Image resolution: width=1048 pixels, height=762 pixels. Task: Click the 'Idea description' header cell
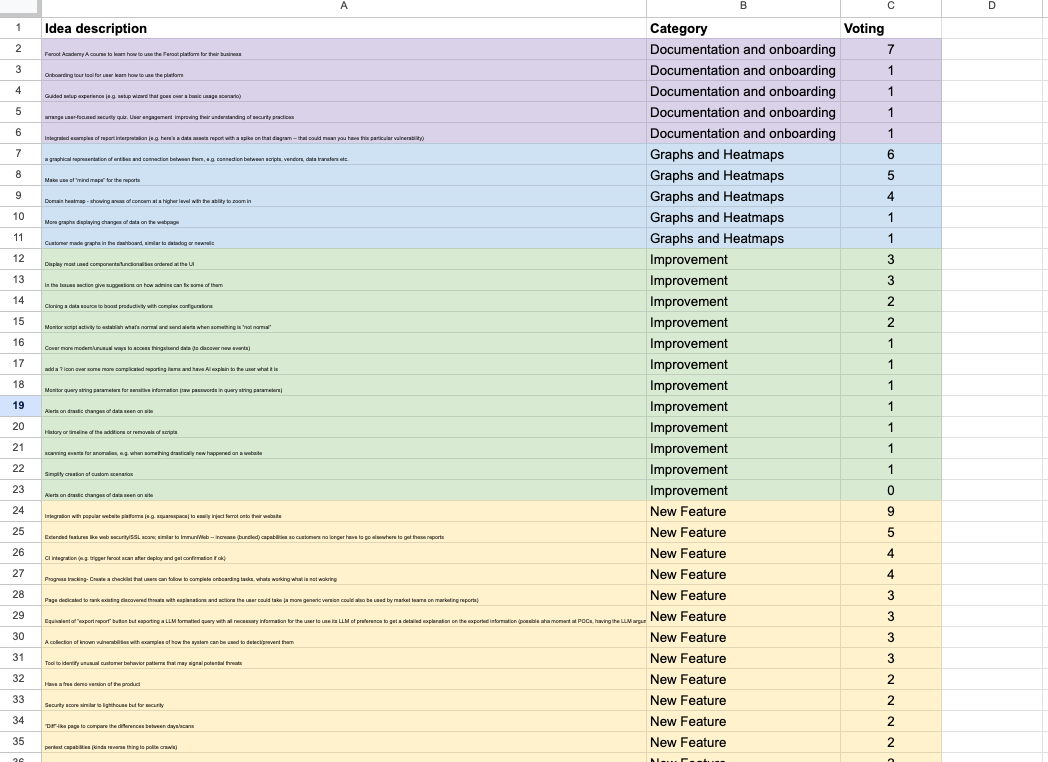[x=344, y=28]
